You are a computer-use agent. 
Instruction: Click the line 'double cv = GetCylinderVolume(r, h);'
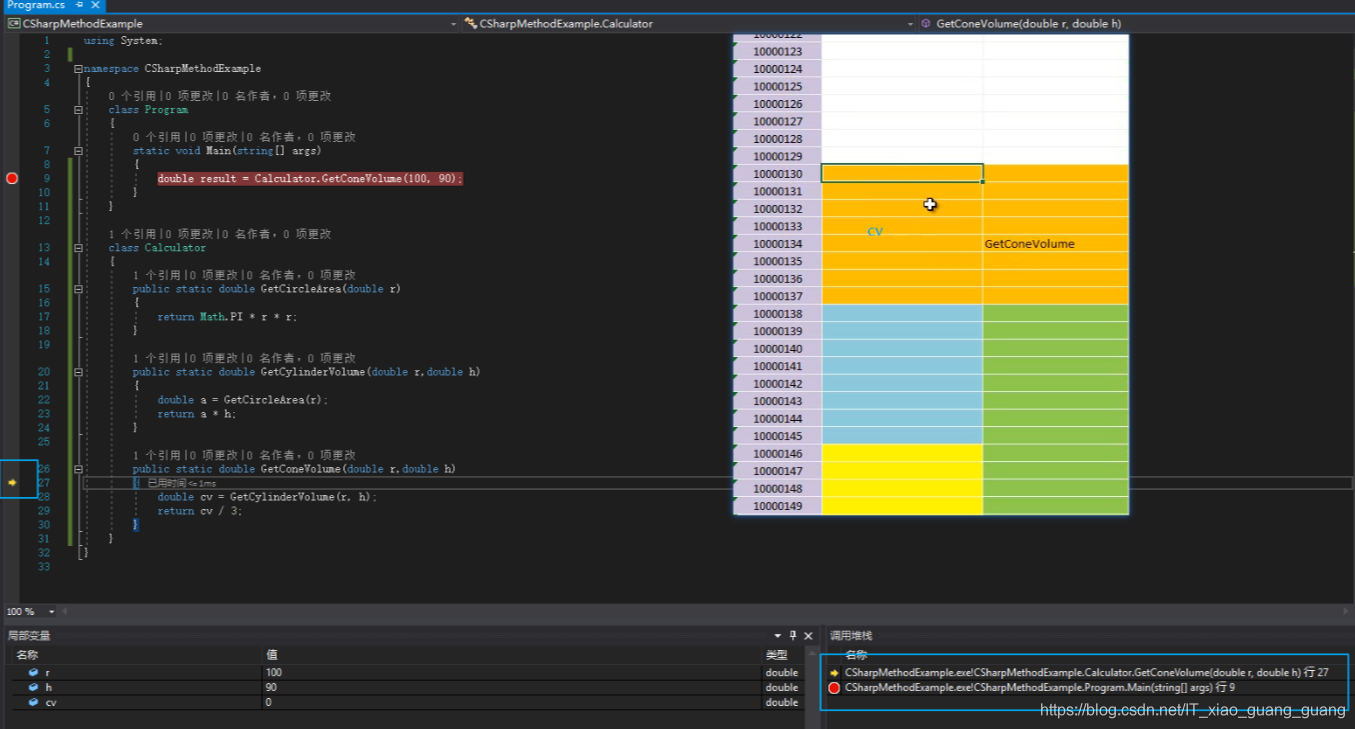pos(267,497)
